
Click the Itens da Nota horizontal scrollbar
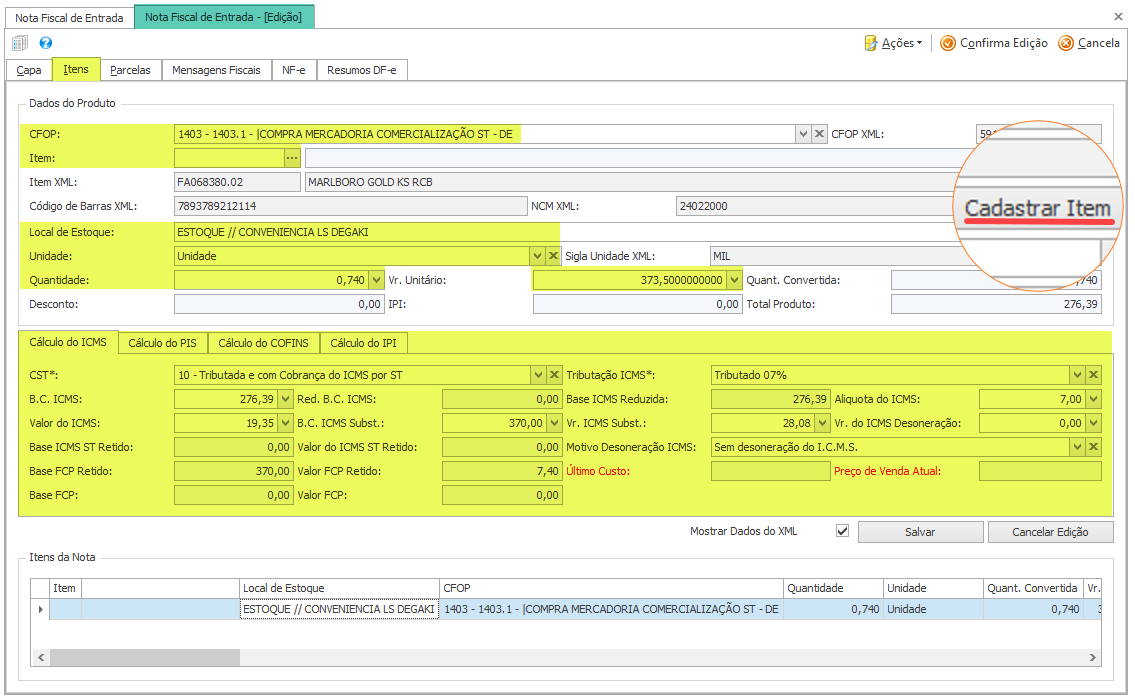coord(145,657)
